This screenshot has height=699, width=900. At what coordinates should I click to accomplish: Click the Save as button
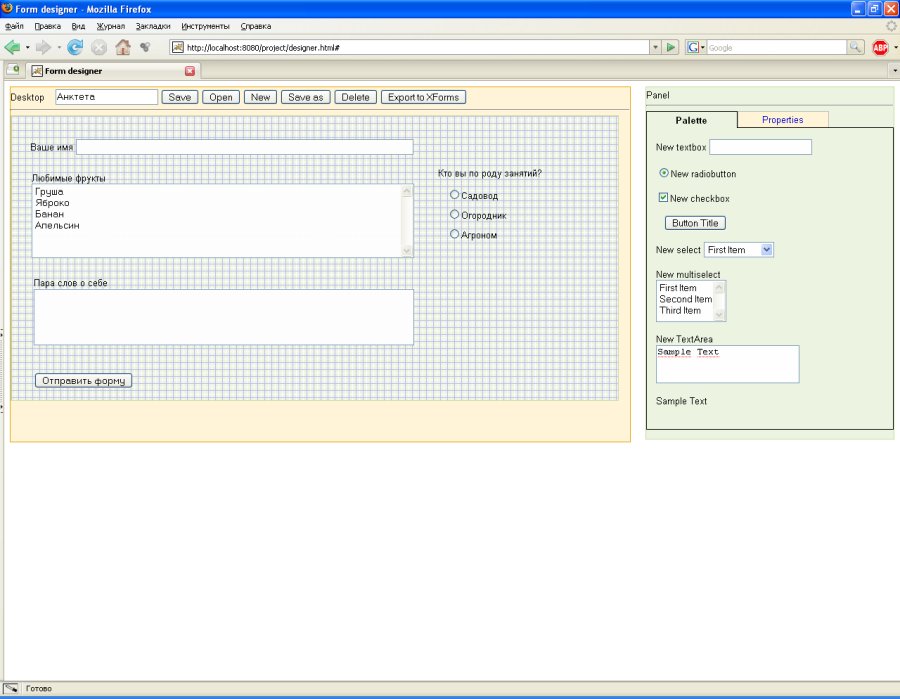point(305,97)
